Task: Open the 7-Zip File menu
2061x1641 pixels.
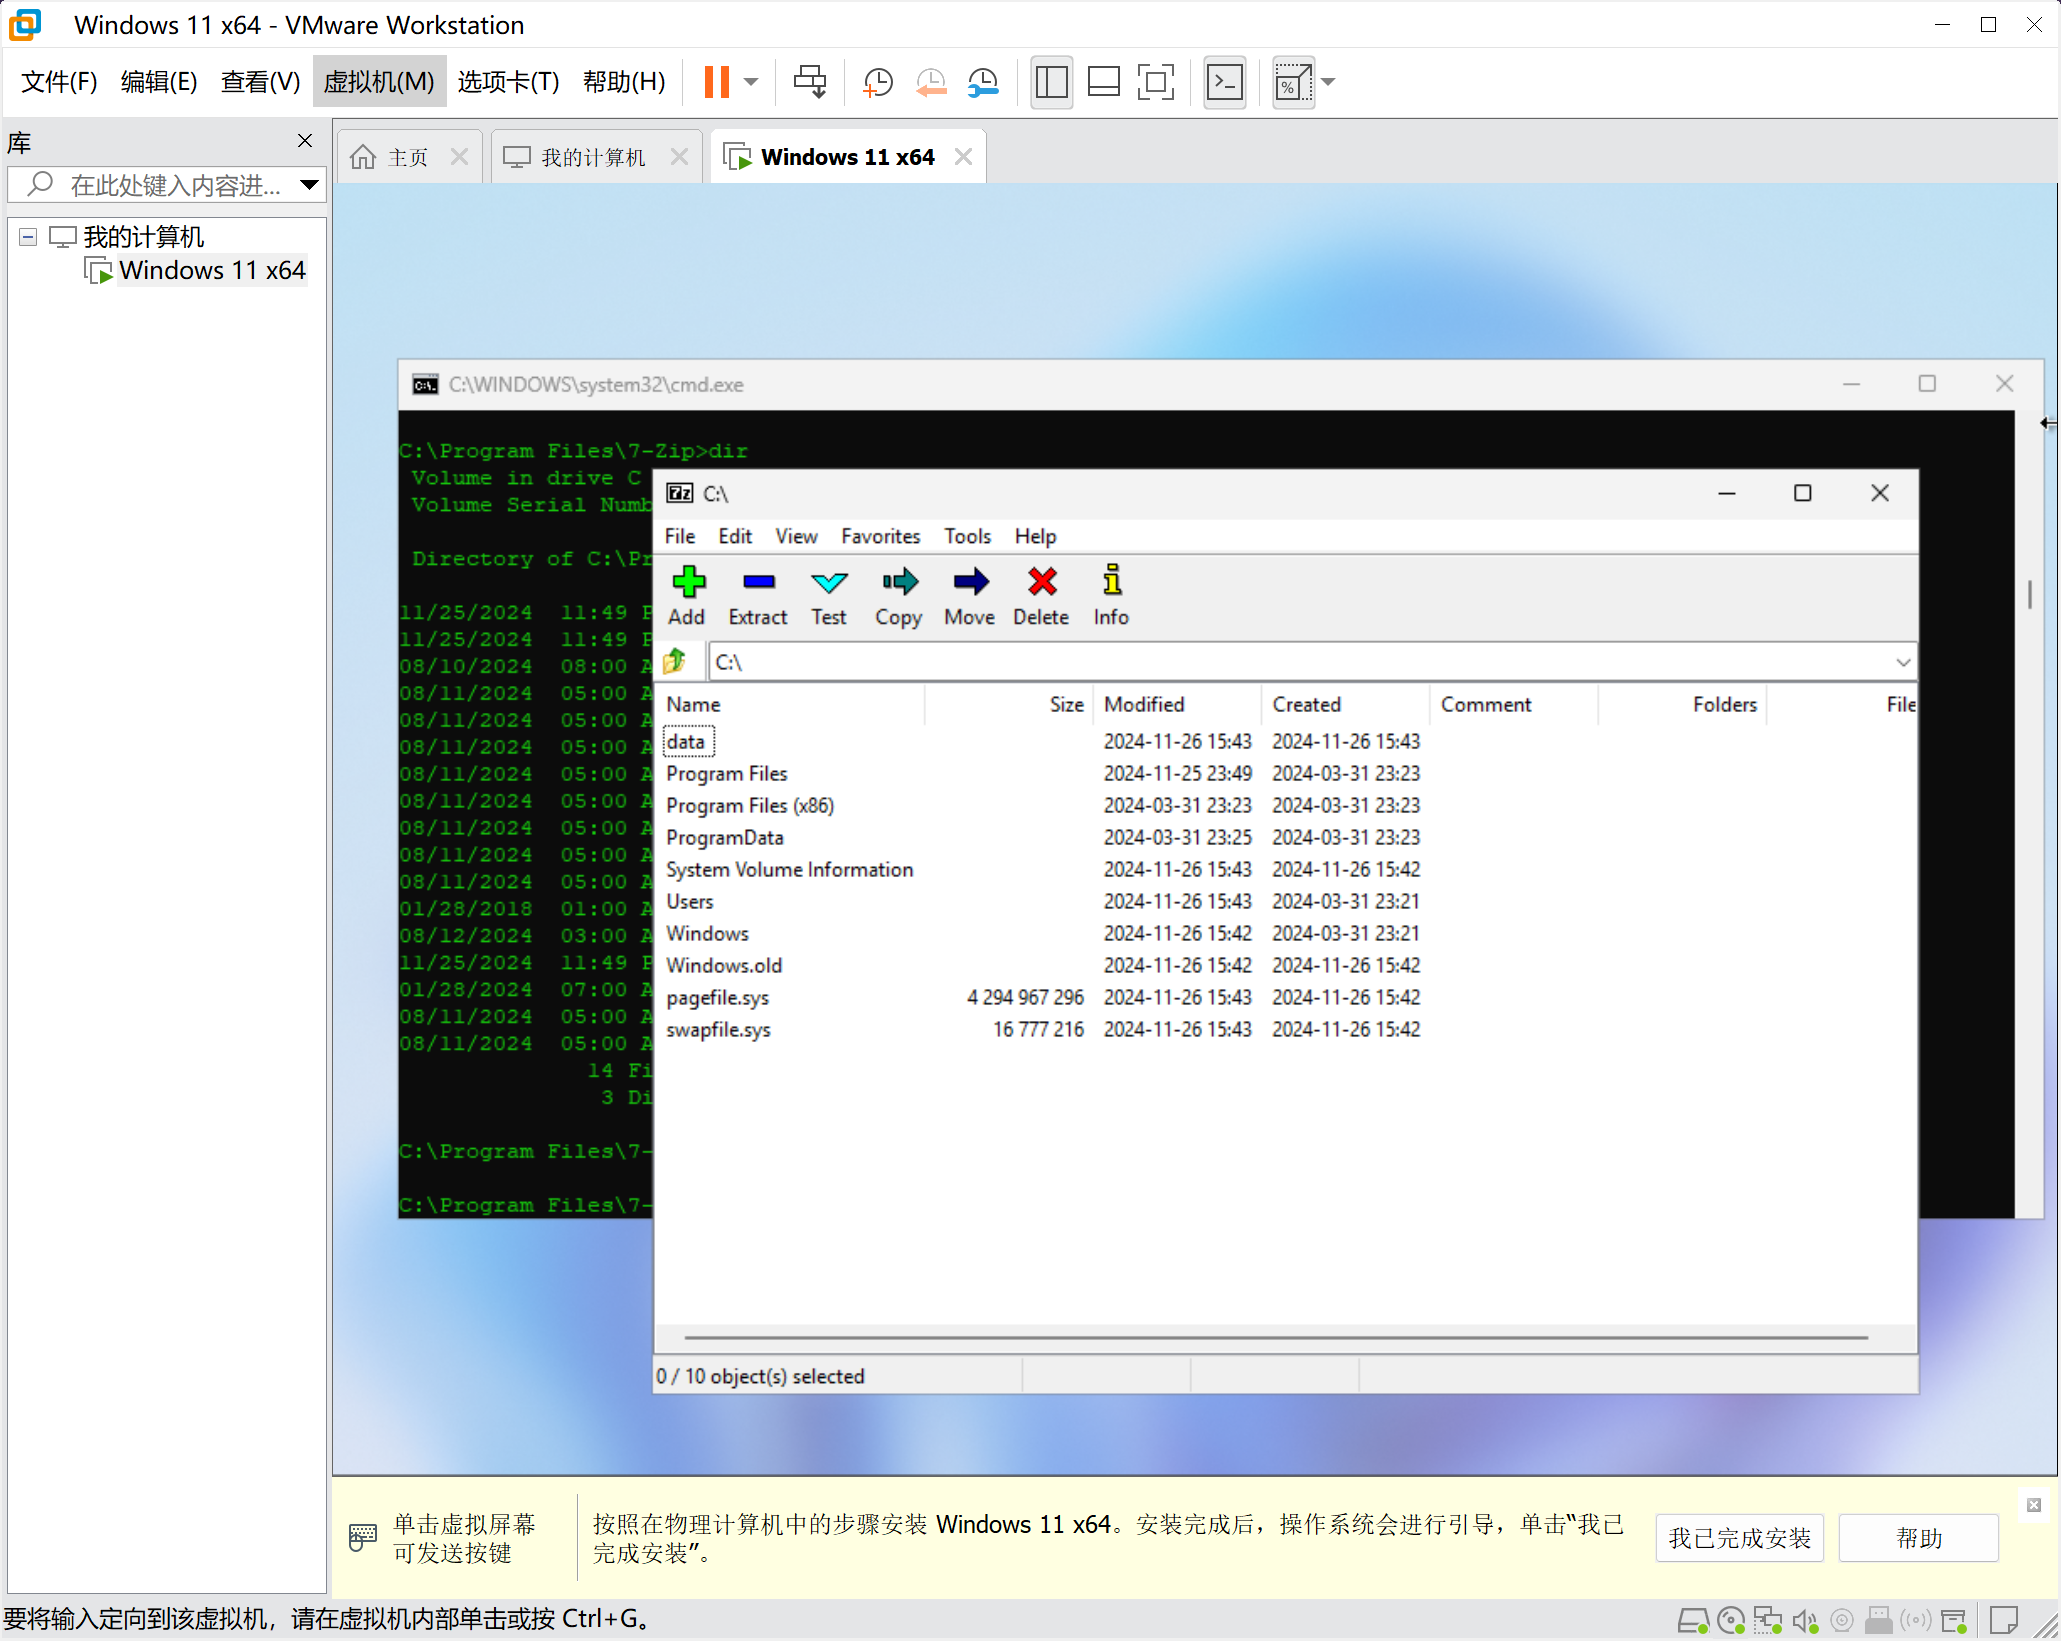Action: [x=680, y=536]
